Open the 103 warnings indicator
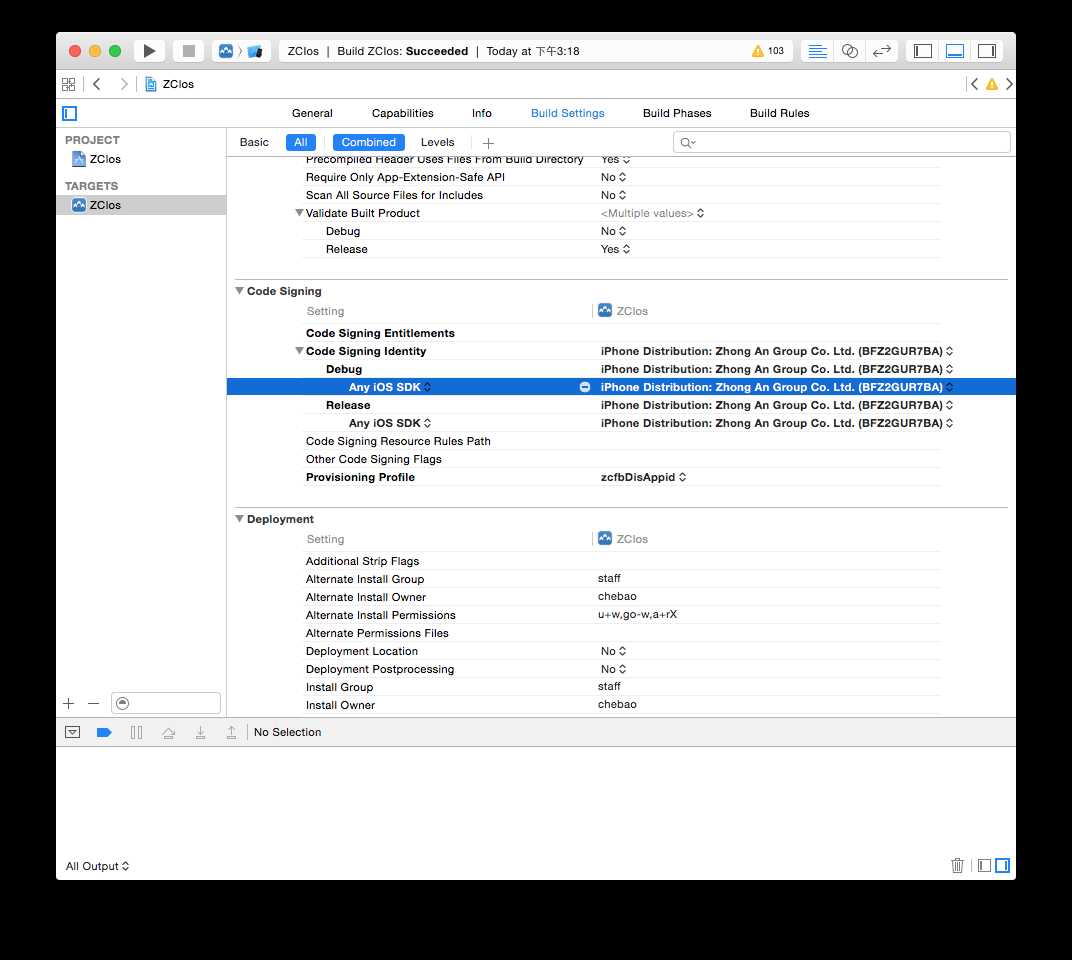Viewport: 1072px width, 960px height. click(x=768, y=51)
